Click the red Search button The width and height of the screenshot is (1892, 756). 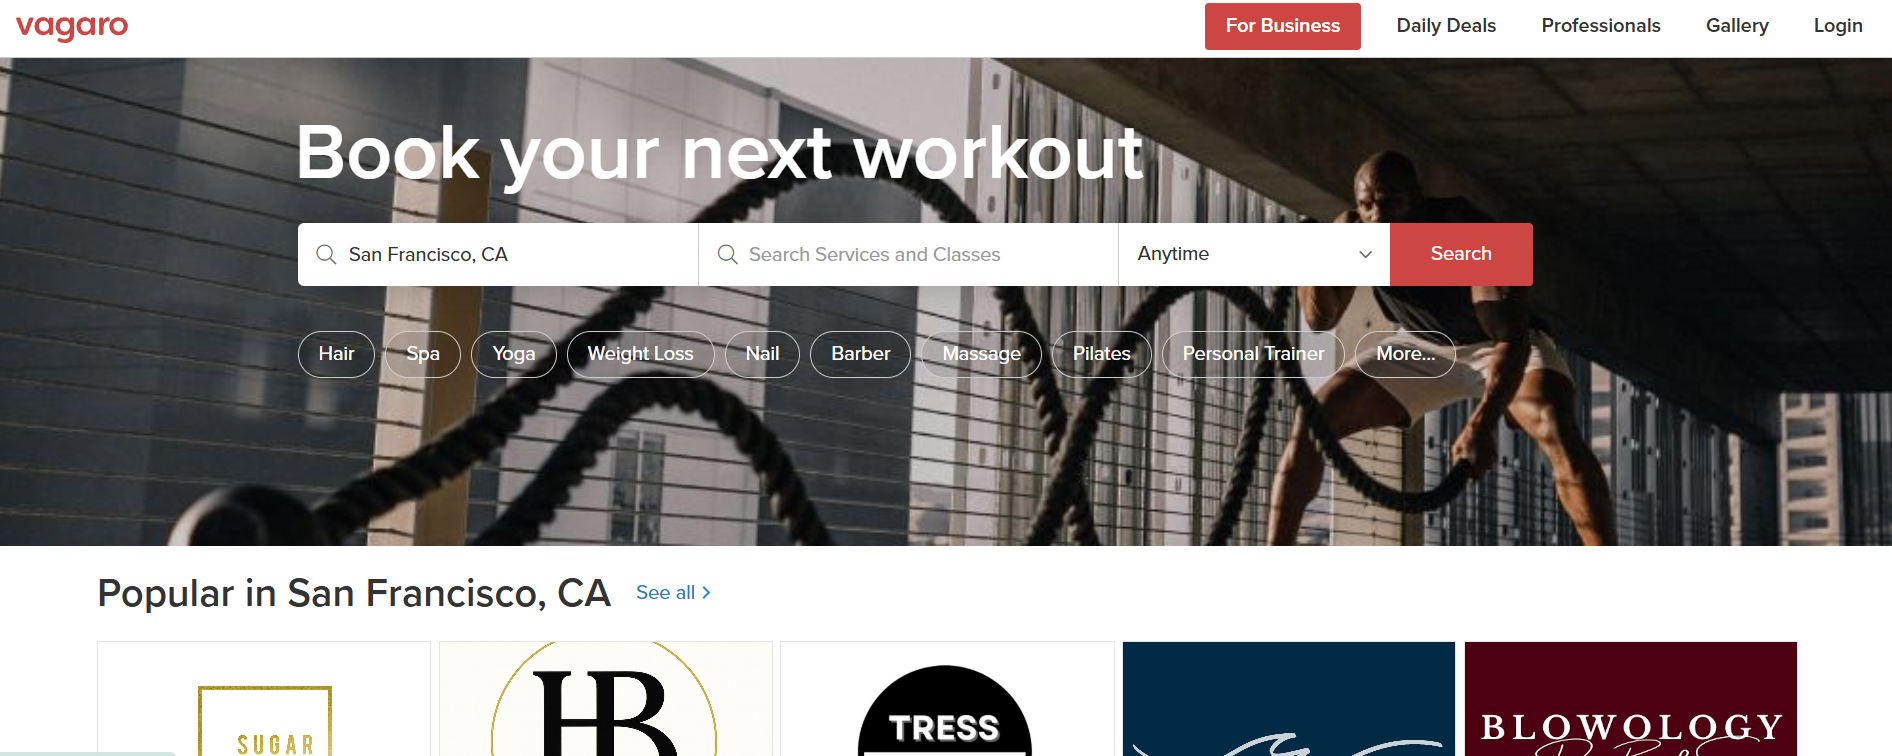pyautogui.click(x=1461, y=254)
